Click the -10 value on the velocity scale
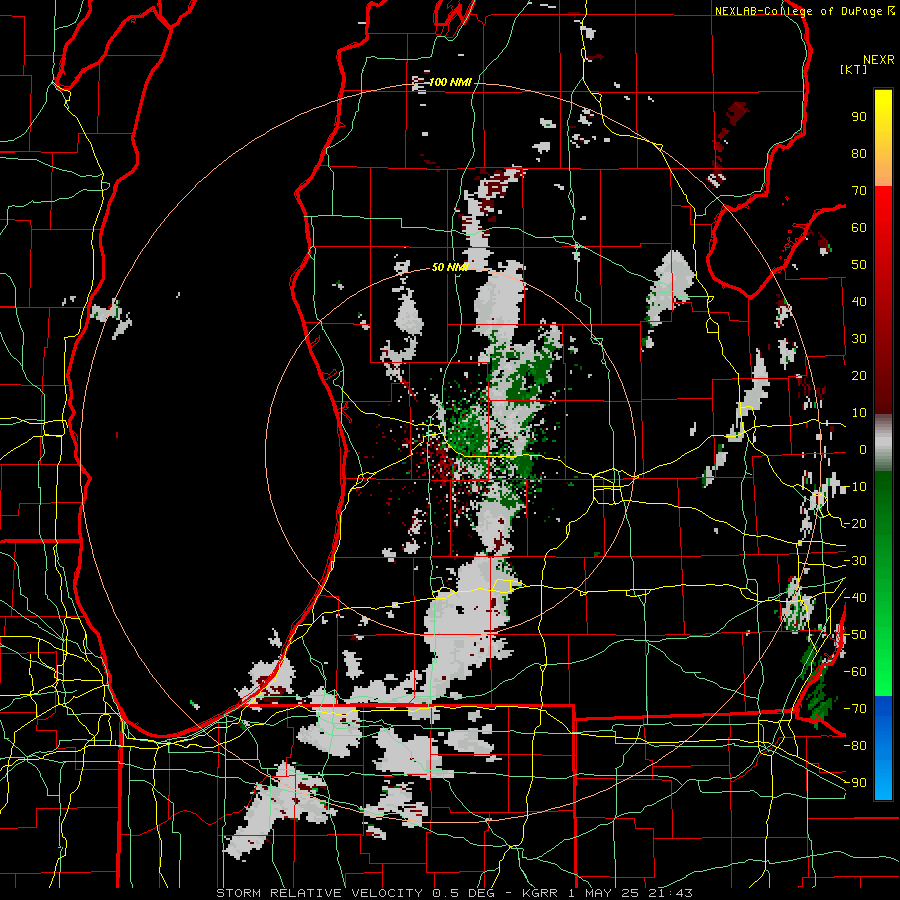Image resolution: width=900 pixels, height=900 pixels. (x=855, y=487)
